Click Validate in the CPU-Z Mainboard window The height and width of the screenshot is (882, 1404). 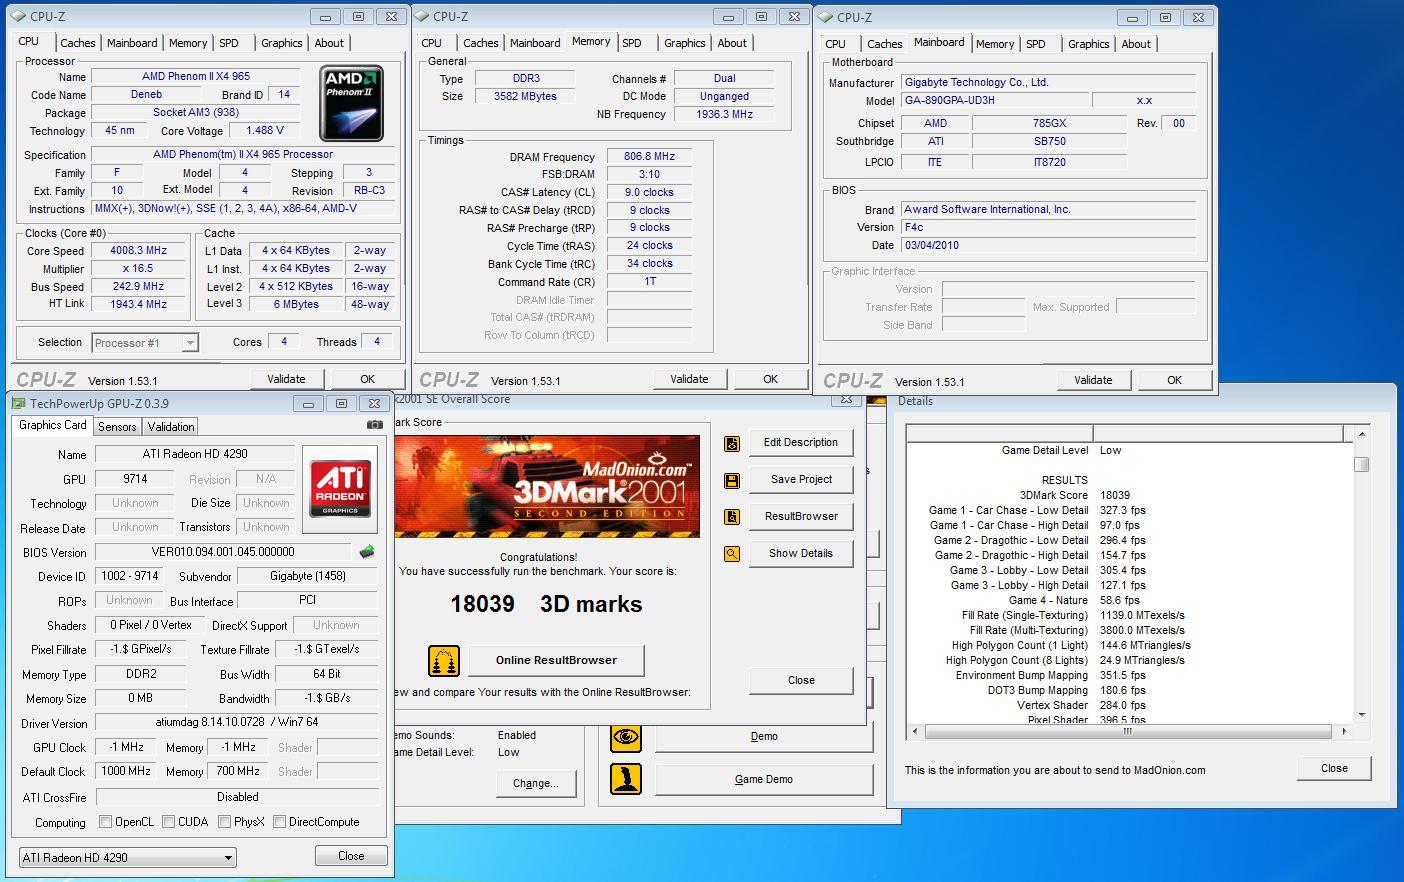[x=1093, y=380]
